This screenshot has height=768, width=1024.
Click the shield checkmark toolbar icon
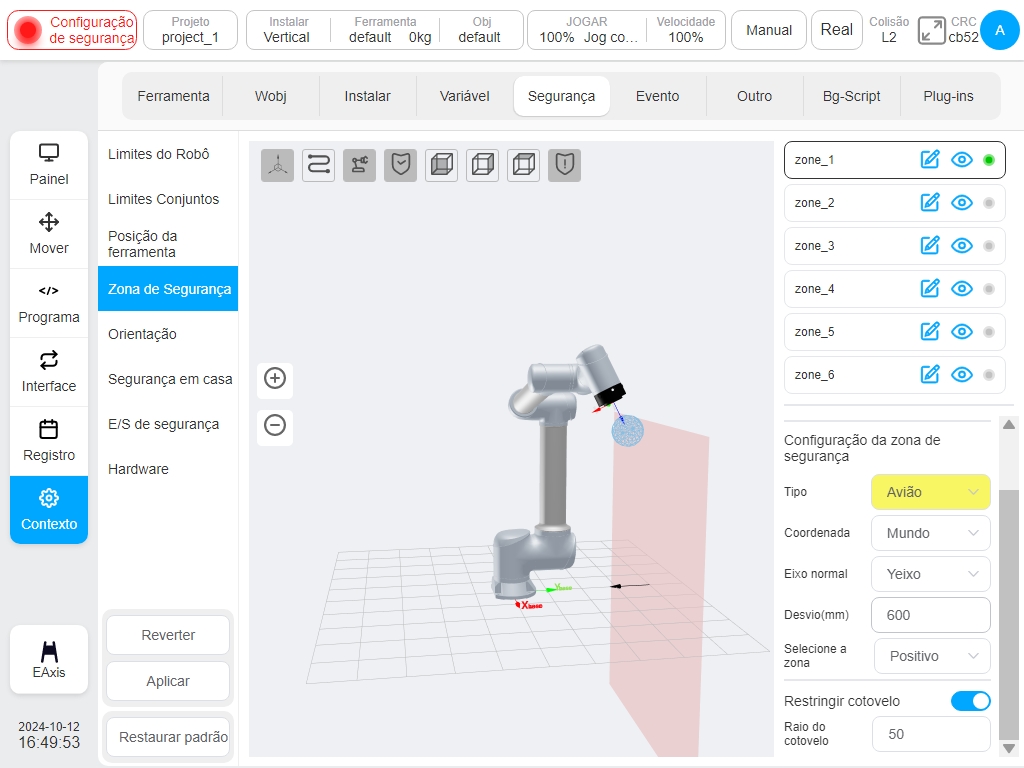[400, 165]
